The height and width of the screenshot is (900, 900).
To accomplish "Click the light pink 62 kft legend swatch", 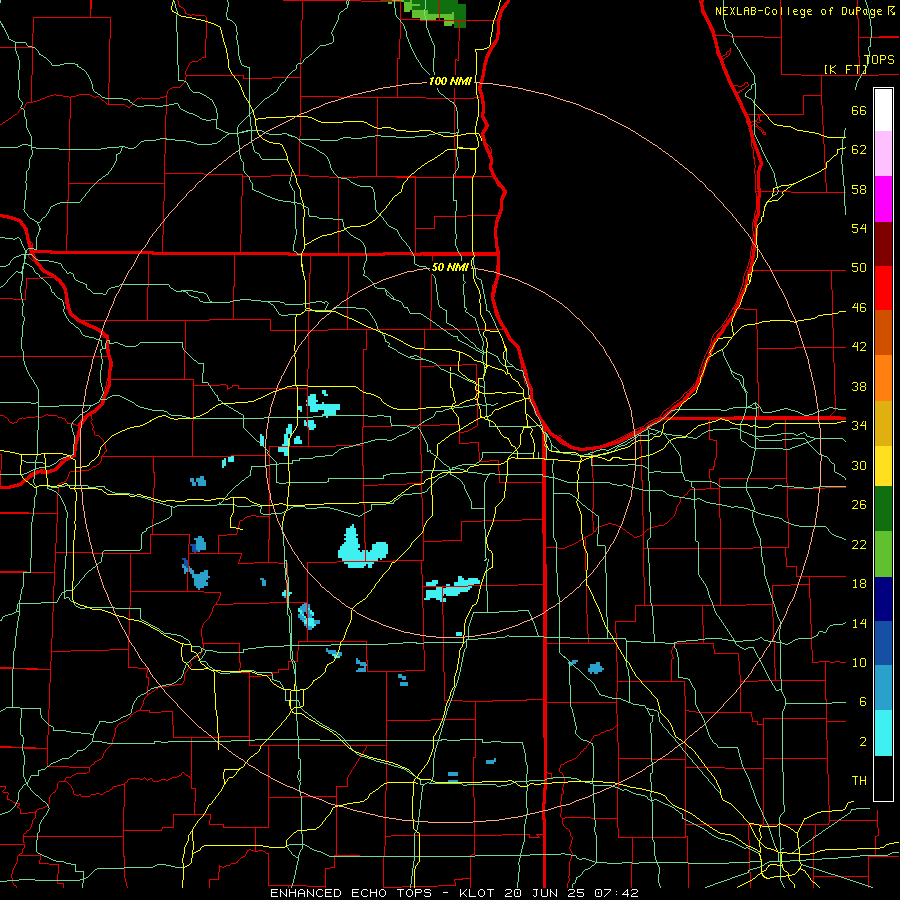I will click(x=883, y=154).
